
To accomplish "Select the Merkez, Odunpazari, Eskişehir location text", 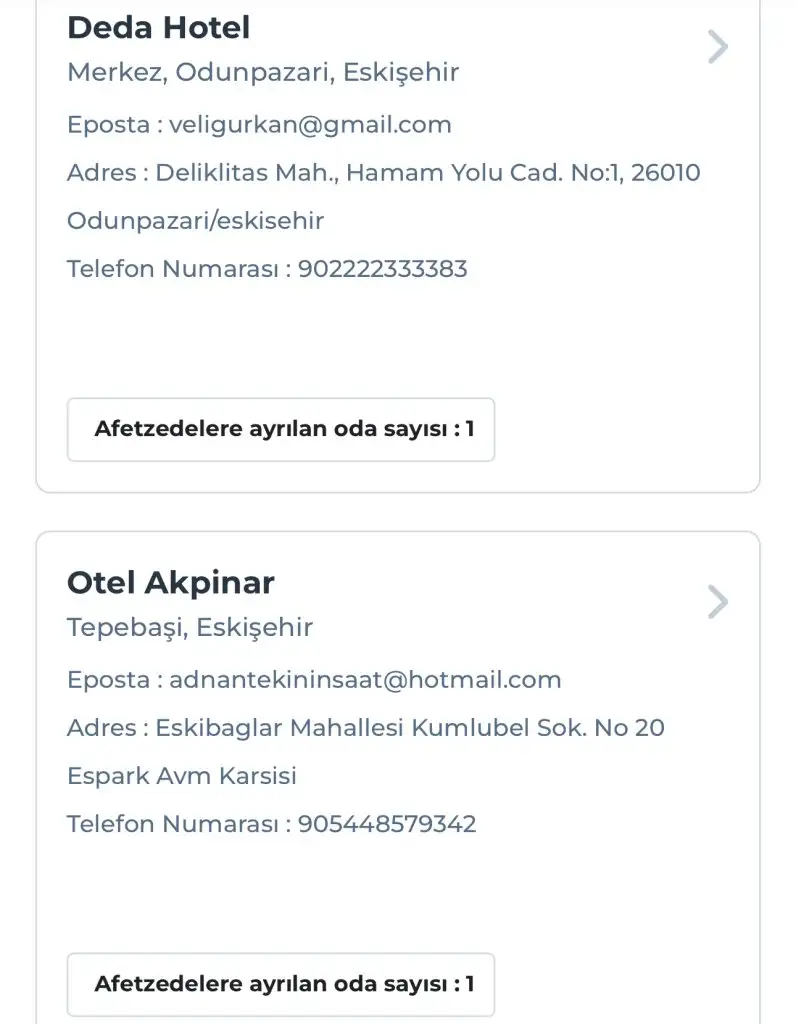I will click(262, 73).
